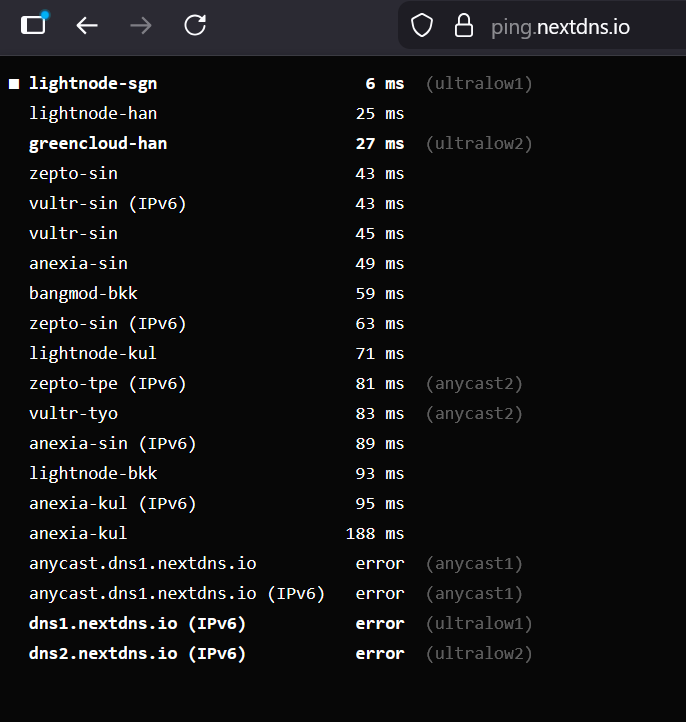
Task: Select the lightnode-kul server name
Action: [93, 354]
